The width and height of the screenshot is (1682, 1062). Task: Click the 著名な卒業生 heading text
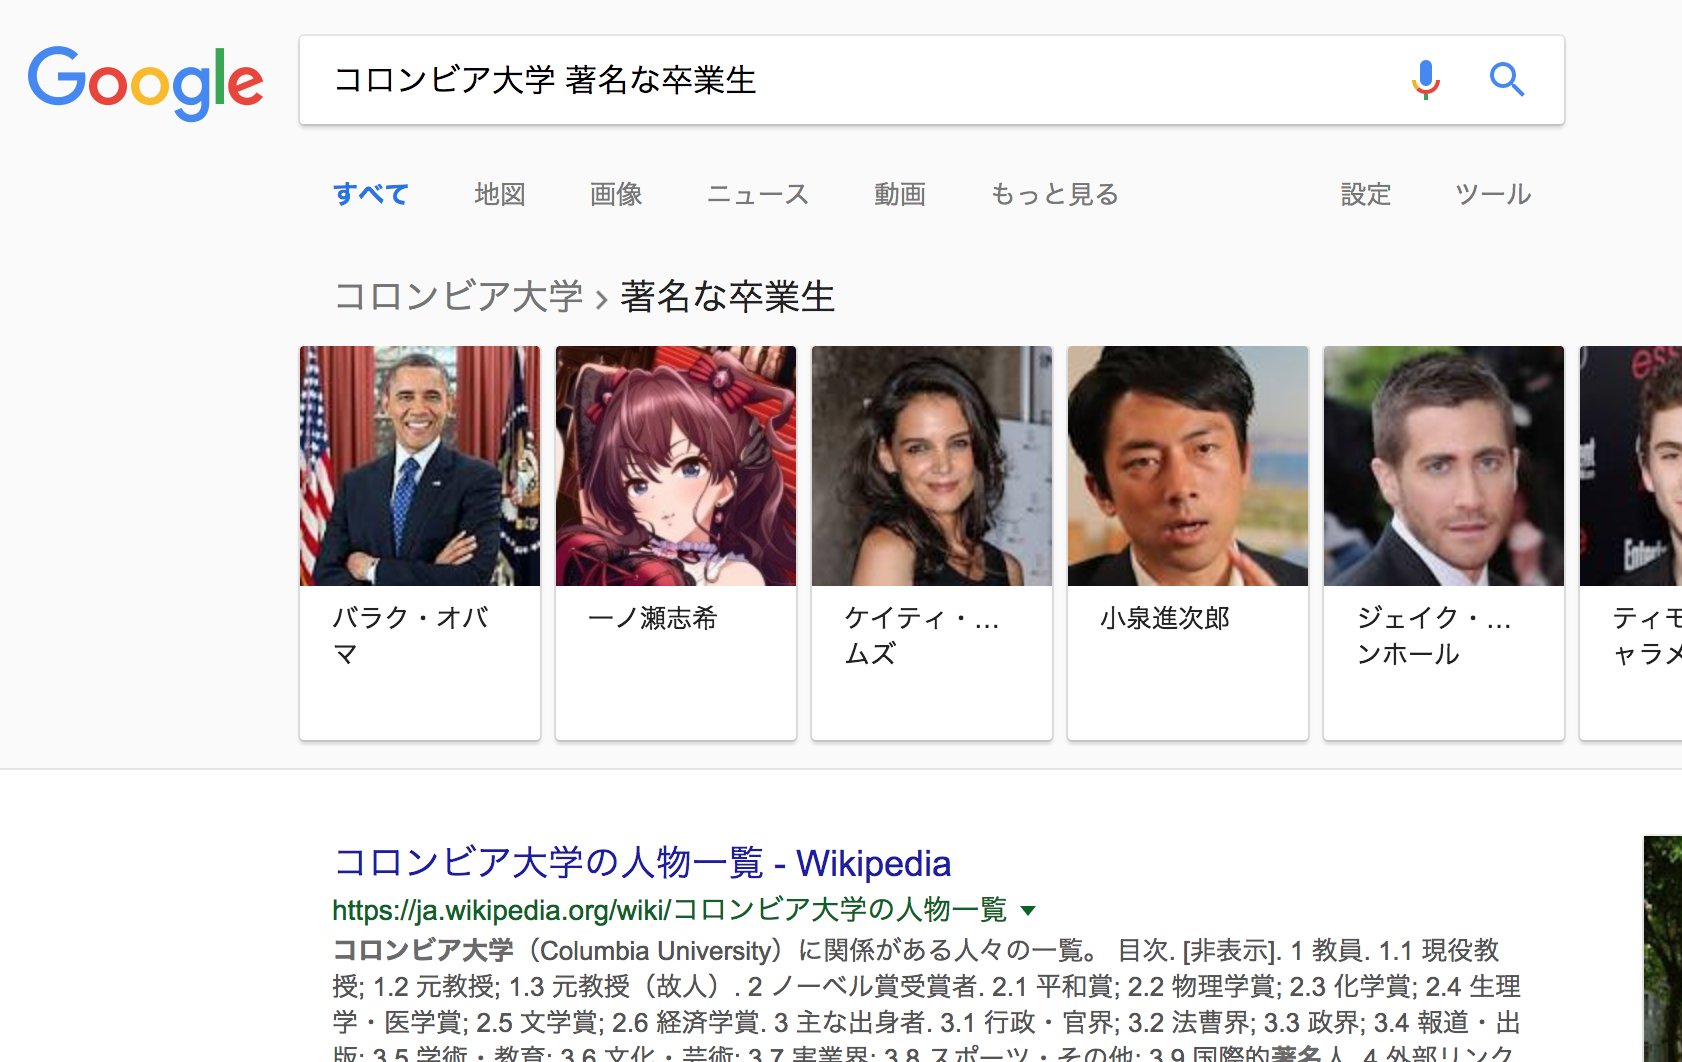728,297
